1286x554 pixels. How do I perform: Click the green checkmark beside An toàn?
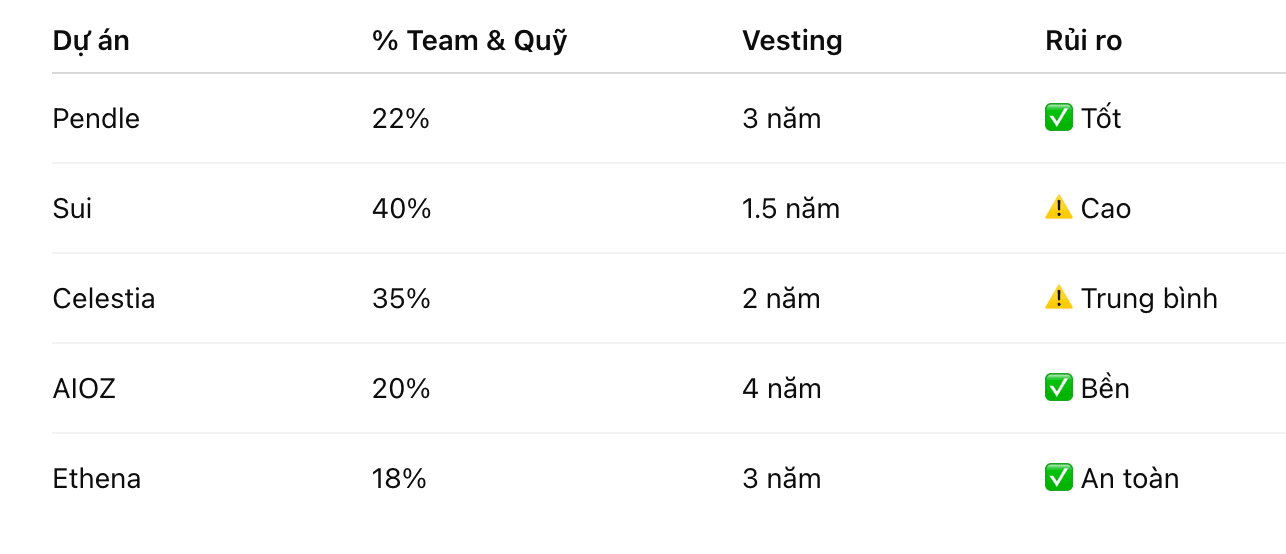point(1058,478)
